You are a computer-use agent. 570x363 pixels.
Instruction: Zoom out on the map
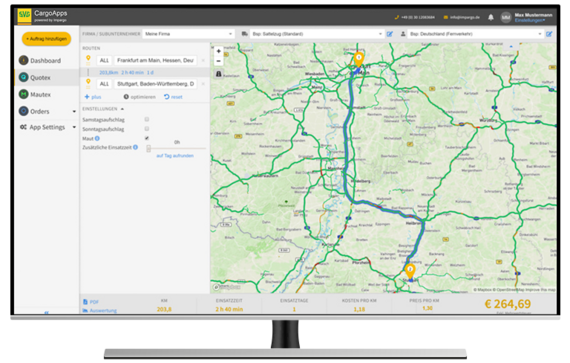tap(218, 61)
